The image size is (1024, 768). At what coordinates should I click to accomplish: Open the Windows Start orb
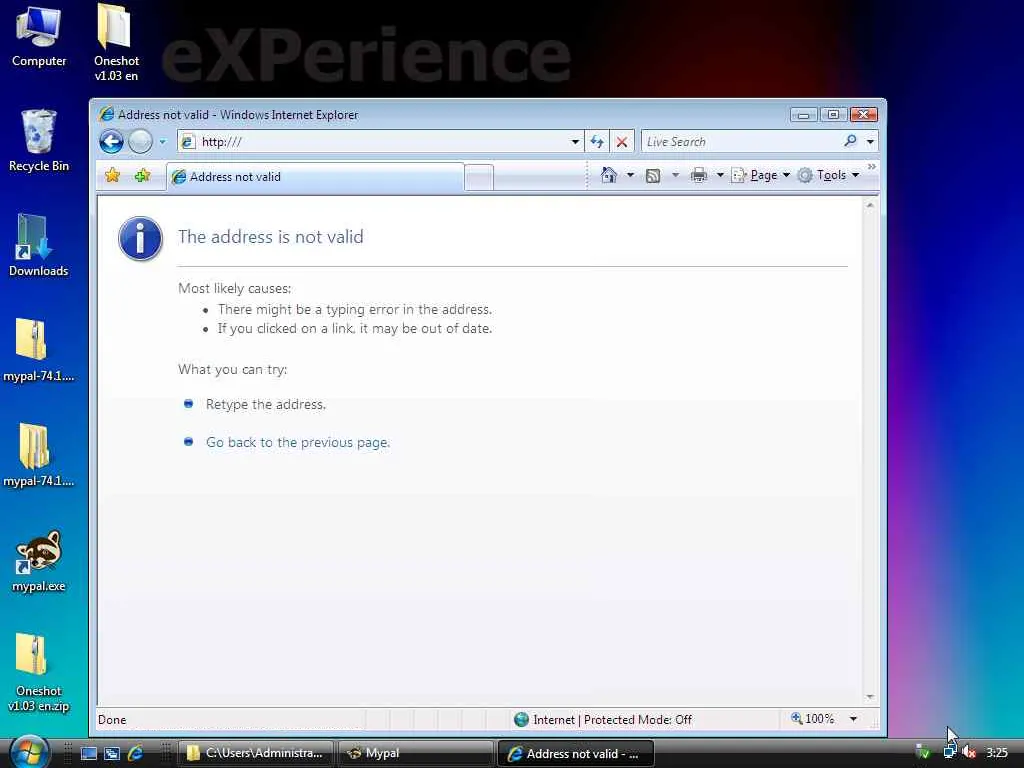(x=29, y=752)
